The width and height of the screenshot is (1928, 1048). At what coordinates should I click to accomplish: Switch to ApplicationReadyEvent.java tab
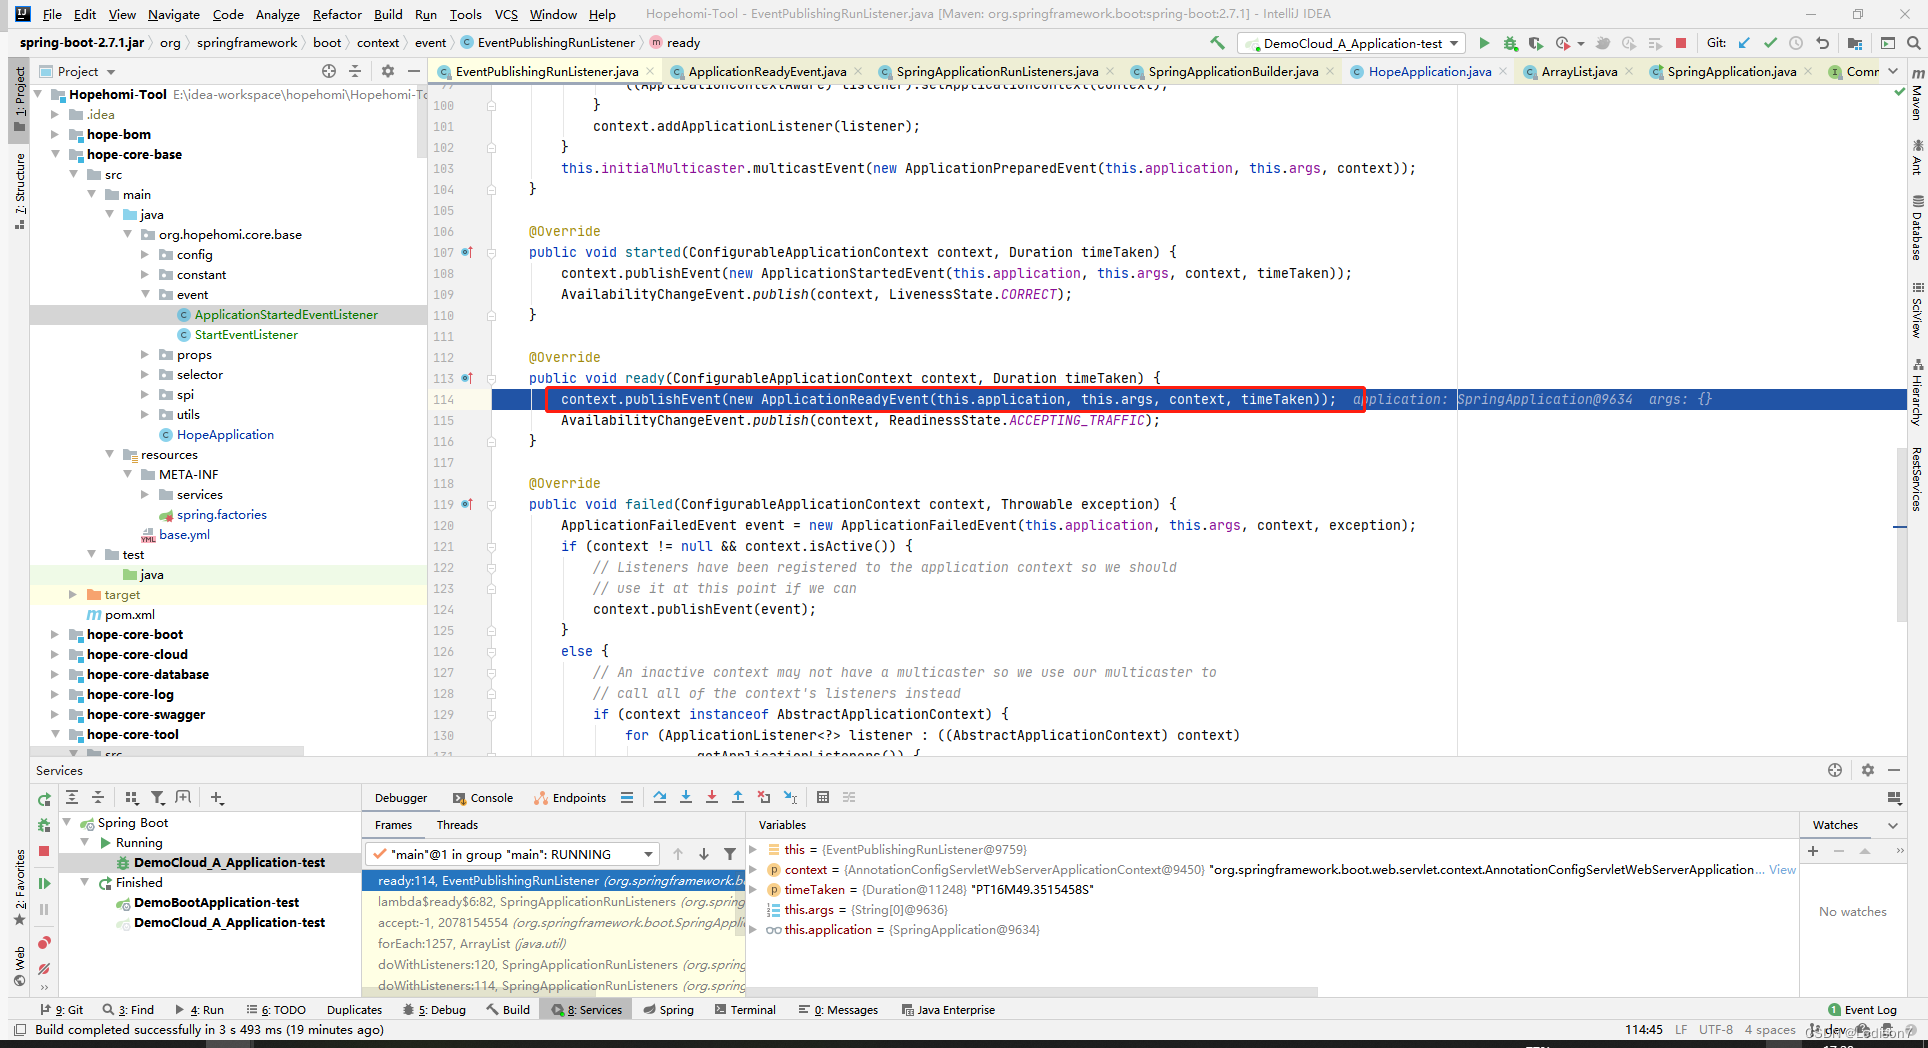click(767, 71)
